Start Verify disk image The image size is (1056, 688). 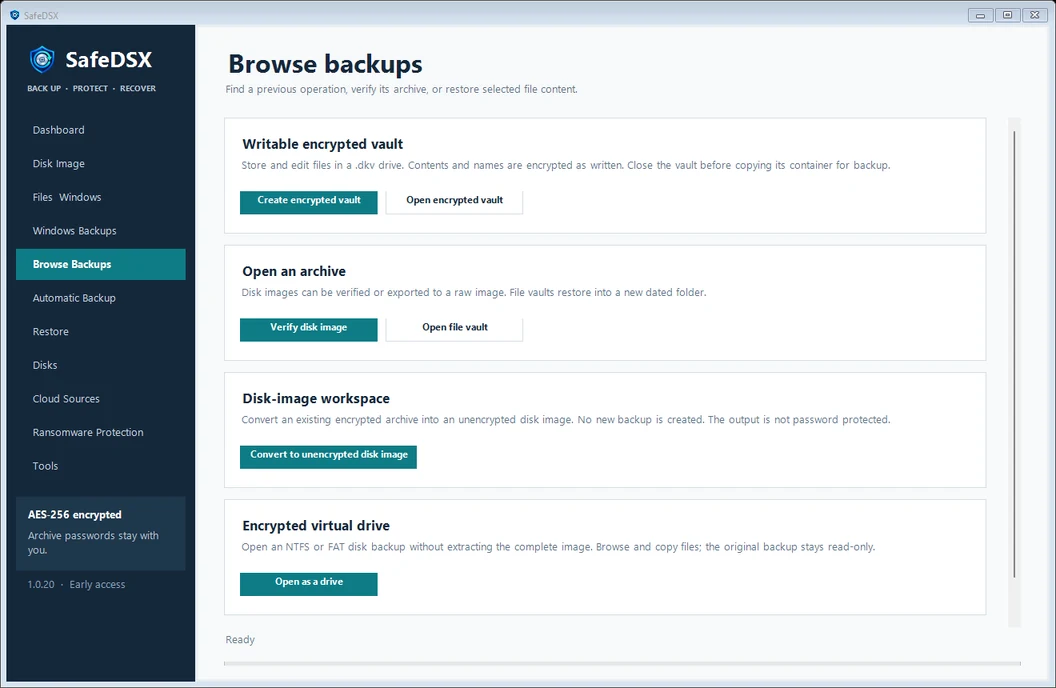coord(308,329)
